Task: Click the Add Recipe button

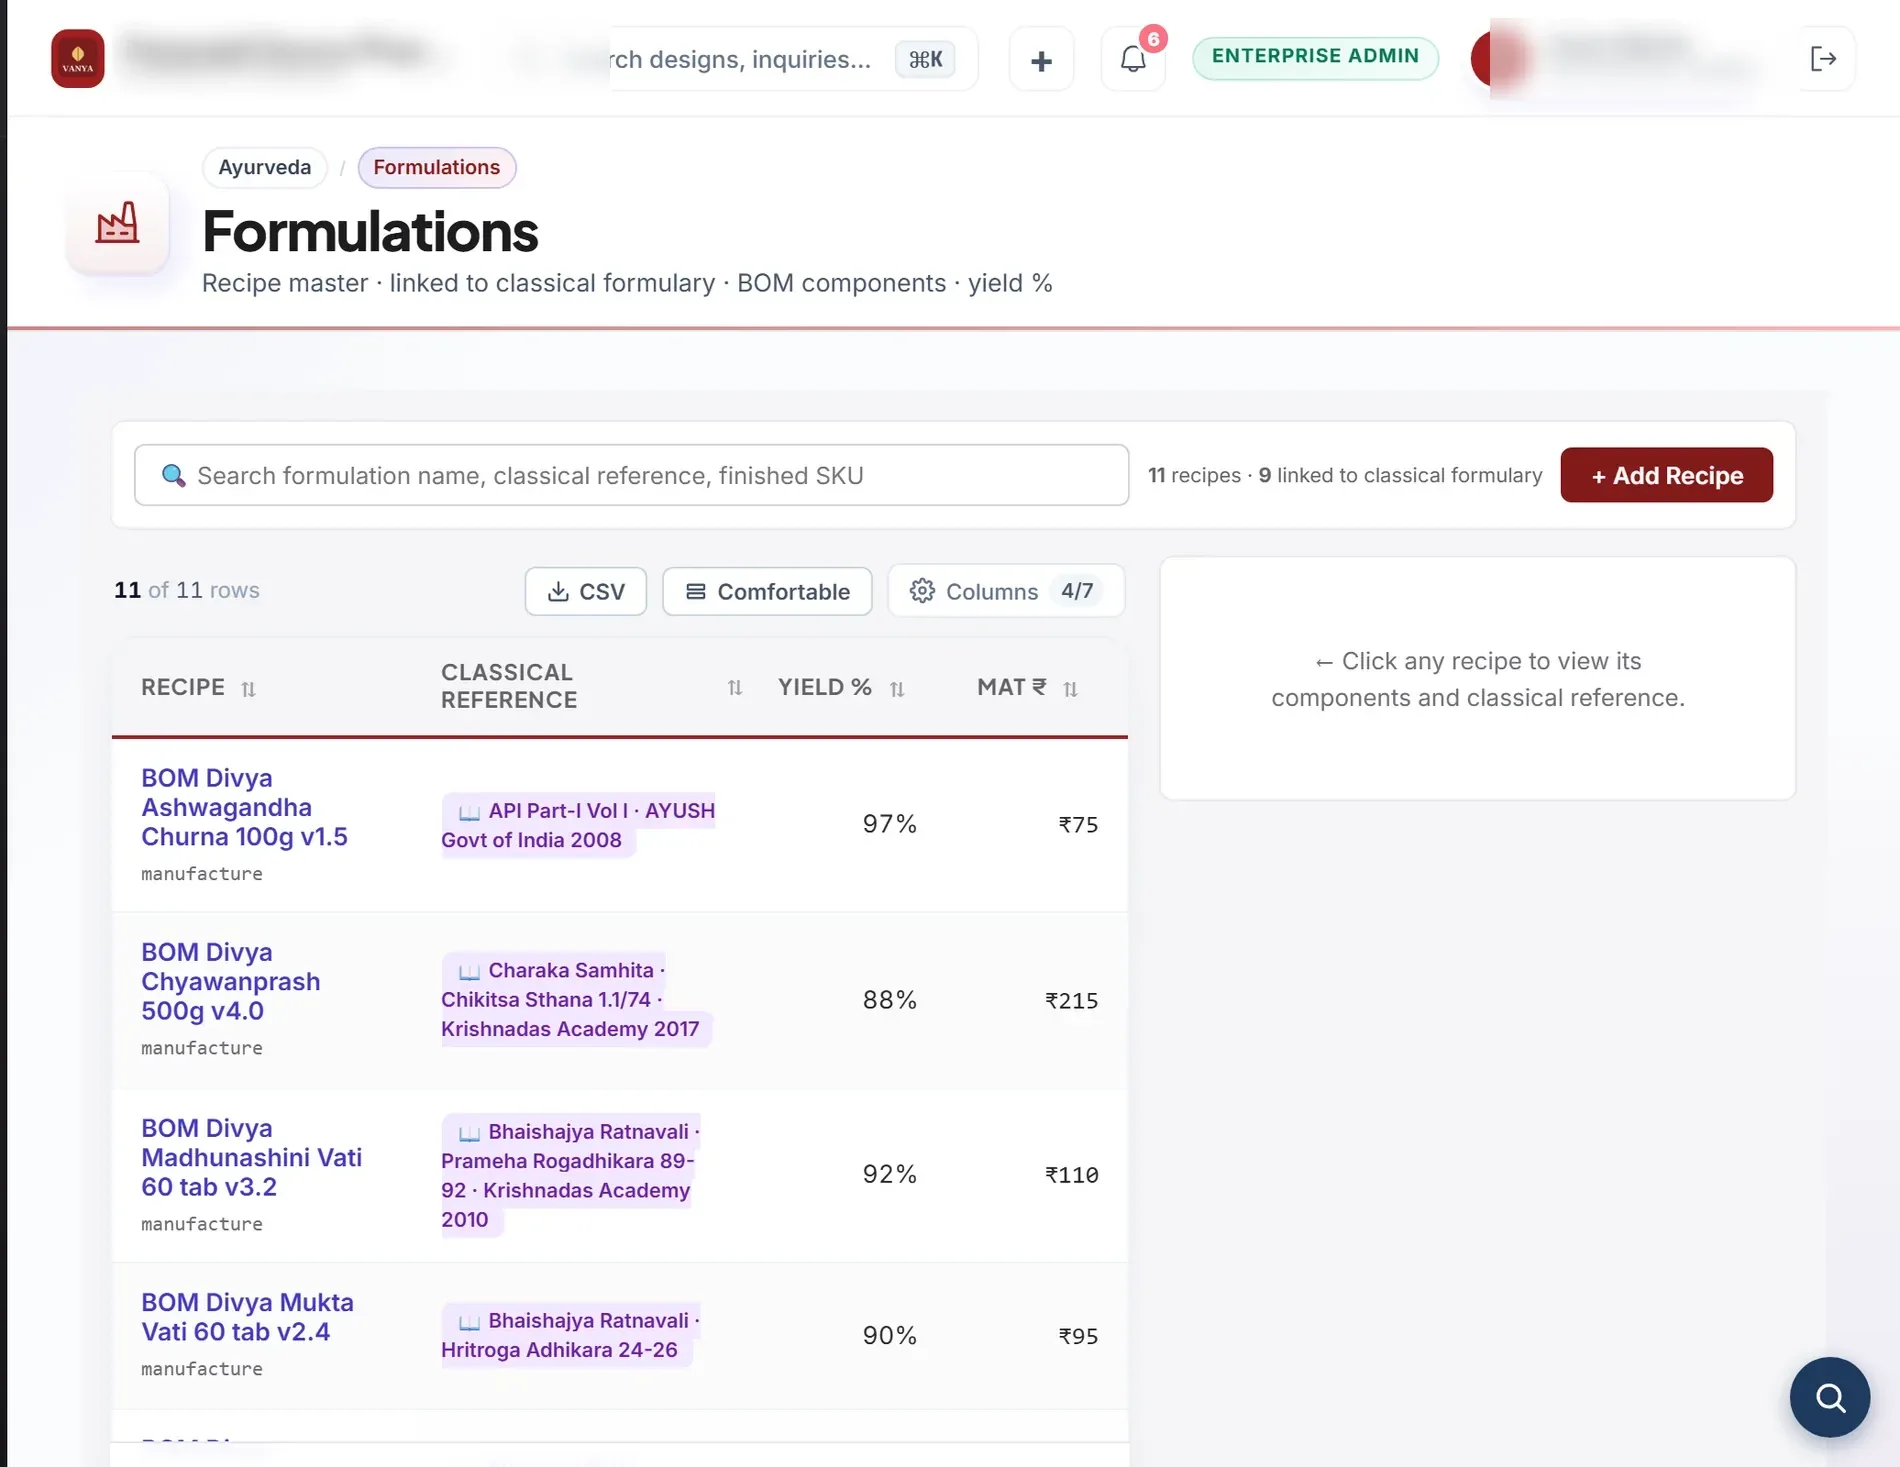Action: pyautogui.click(x=1666, y=475)
